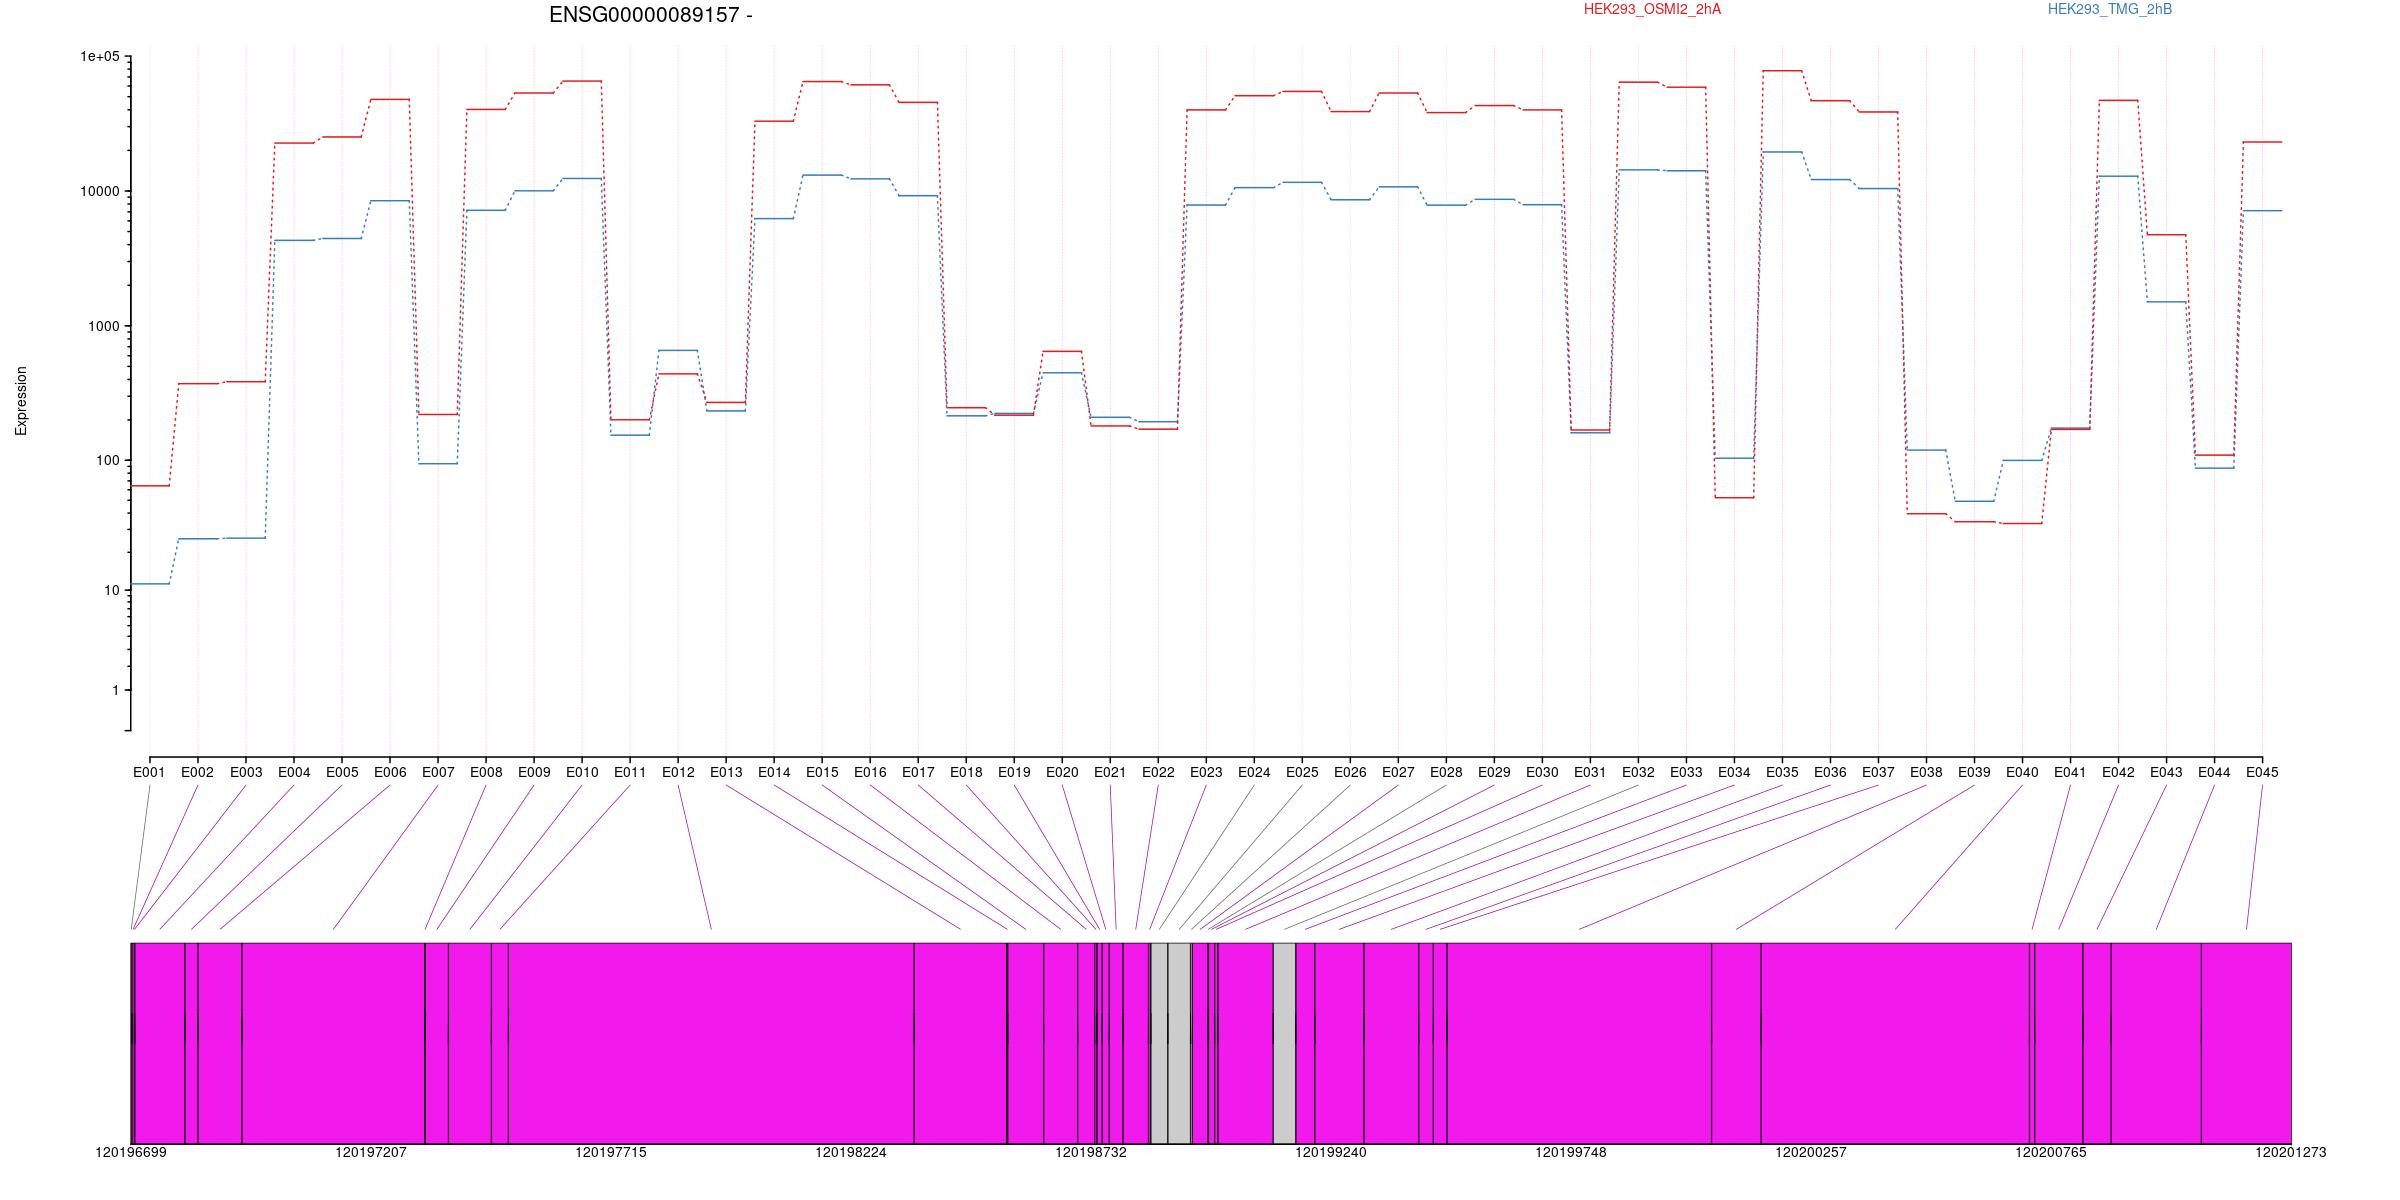Click exon label E035
Image resolution: width=2400 pixels, height=1200 pixels.
(1782, 772)
